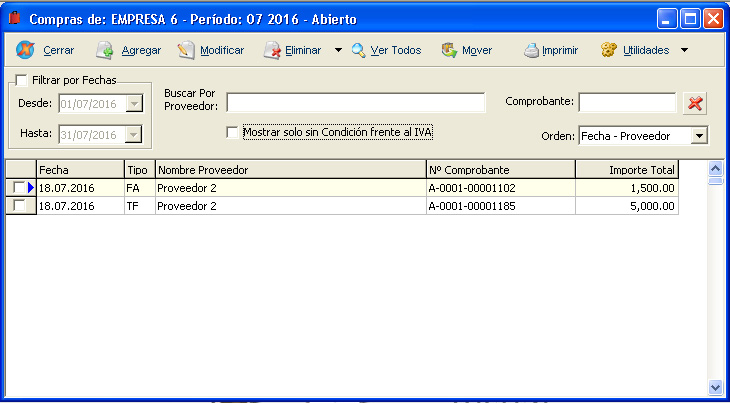This screenshot has width=730, height=403.
Task: Click the Ver Todos magnifier icon
Action: [x=358, y=50]
